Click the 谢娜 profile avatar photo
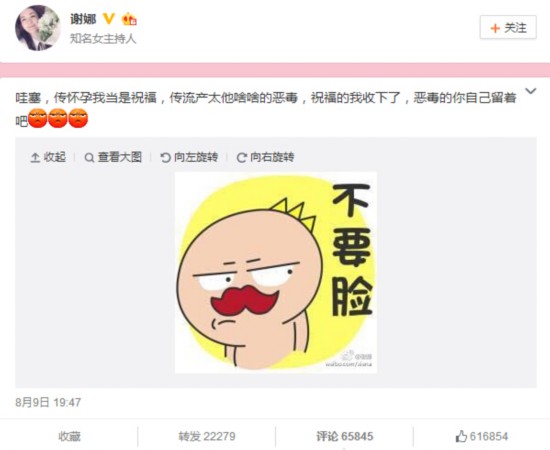Screen dimensions: 550x450 pyautogui.click(x=38, y=28)
